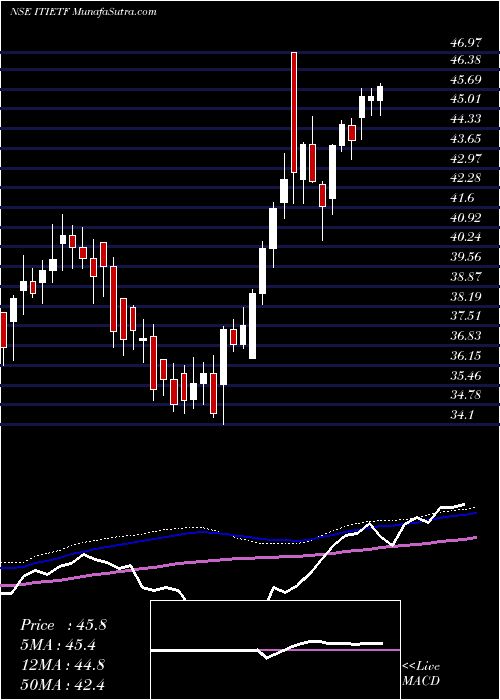Viewport: 500px width, 700px height.
Task: Select the 38.19 price label
Action: [x=466, y=296]
